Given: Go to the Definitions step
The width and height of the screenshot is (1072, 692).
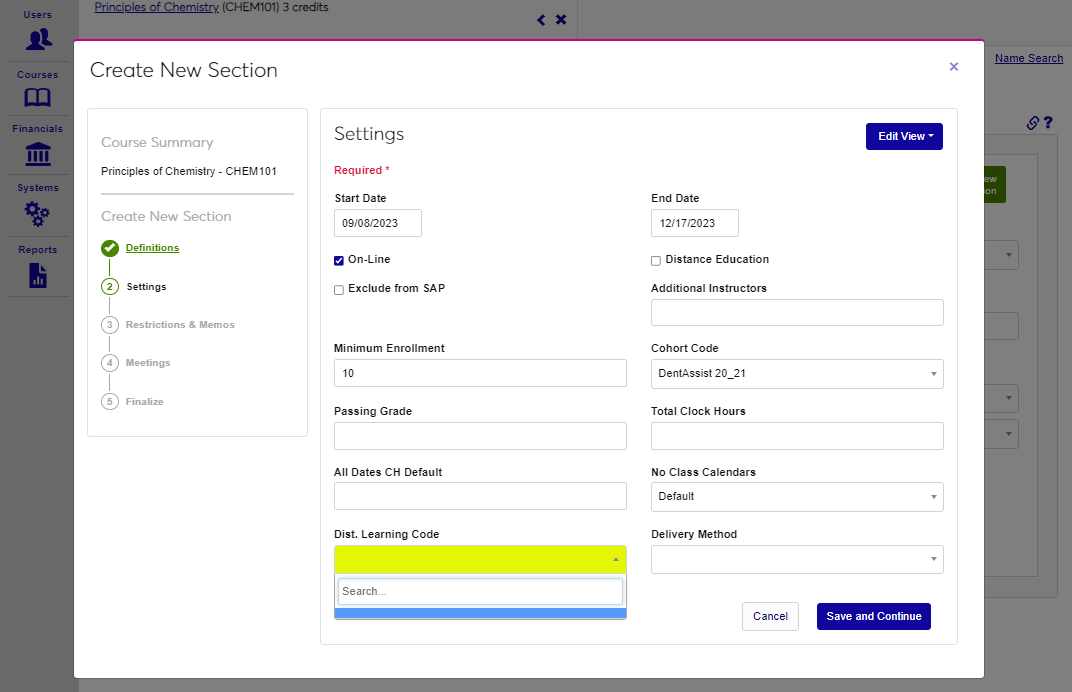Looking at the screenshot, I should (x=152, y=248).
